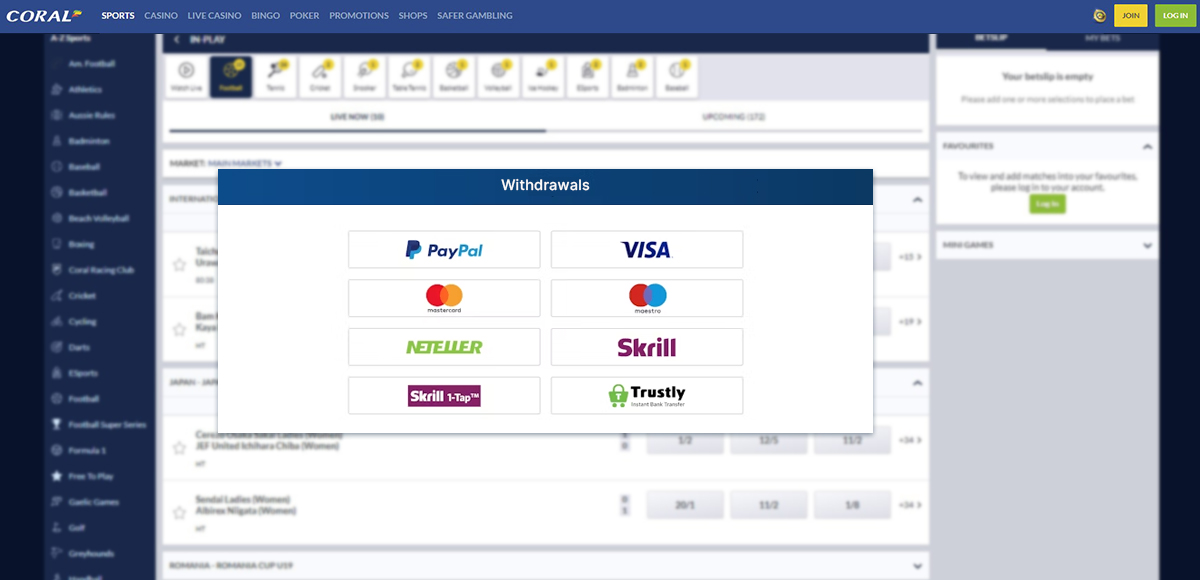Select the Volleyball sport tile

(x=498, y=77)
